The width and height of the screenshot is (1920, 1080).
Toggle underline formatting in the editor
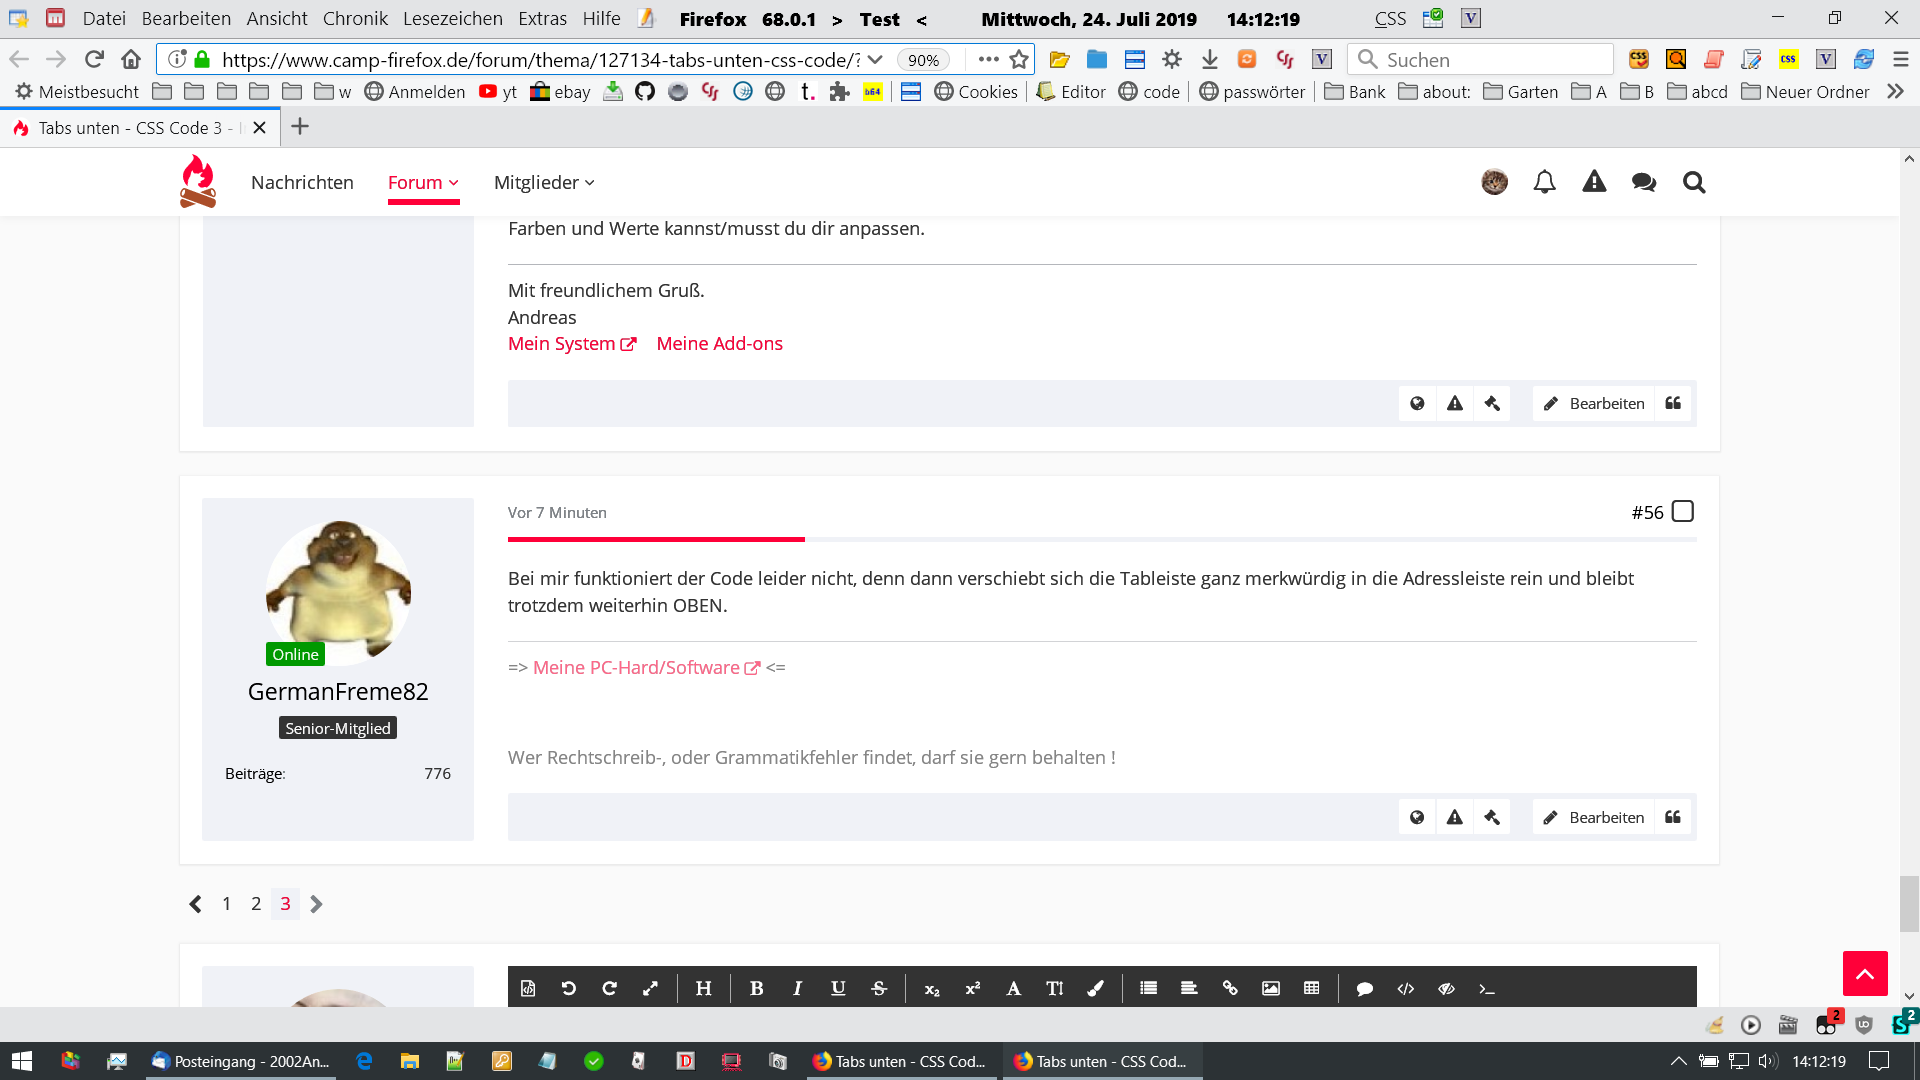(838, 988)
